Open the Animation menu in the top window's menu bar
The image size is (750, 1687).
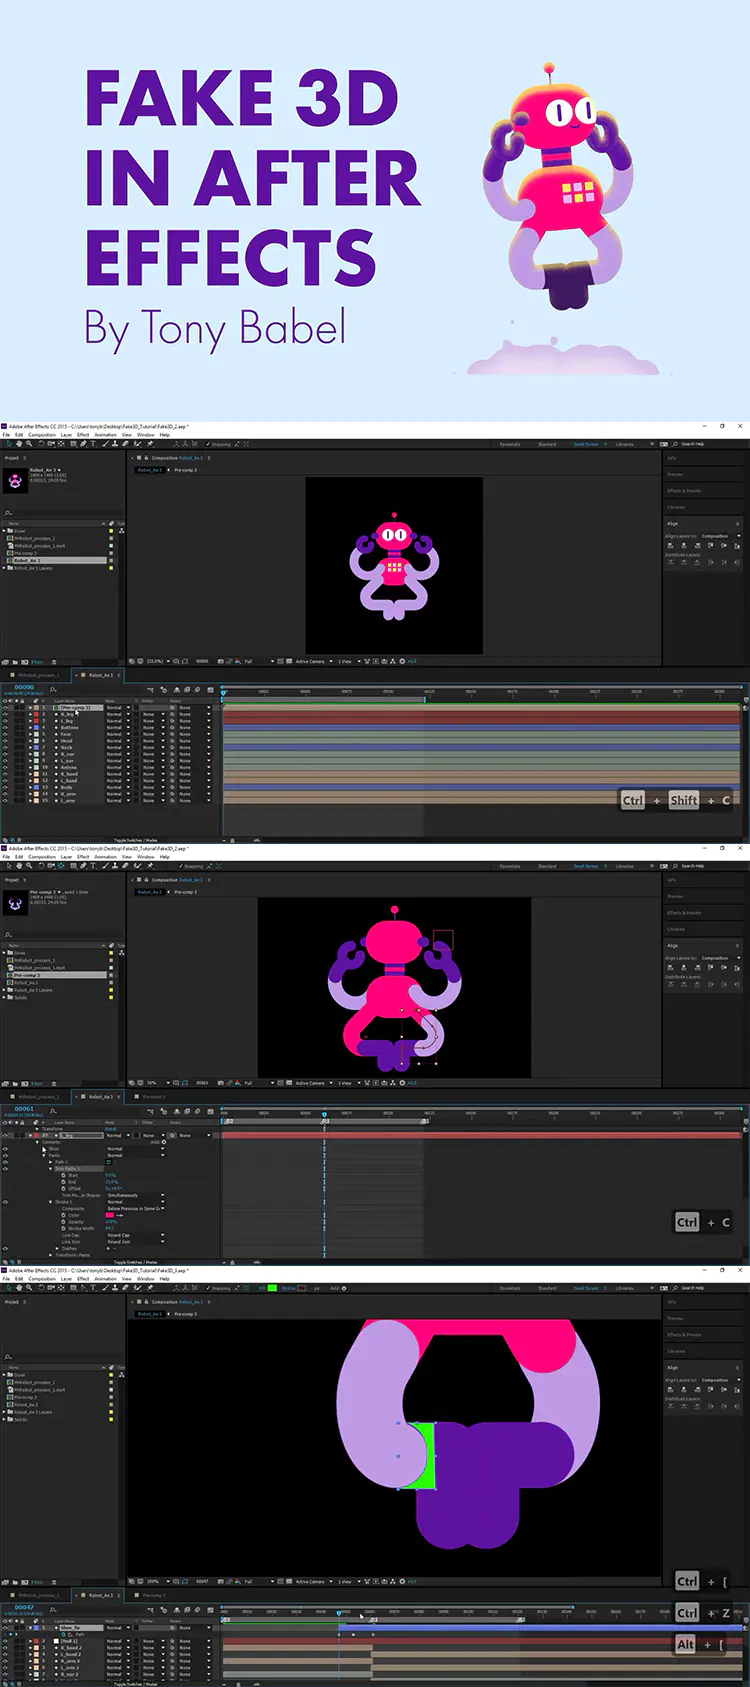point(105,435)
